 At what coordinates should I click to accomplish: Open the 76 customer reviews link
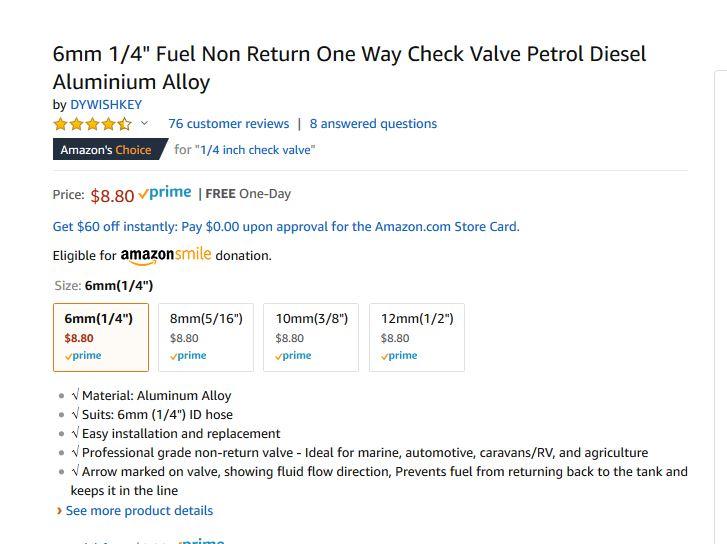click(x=229, y=124)
